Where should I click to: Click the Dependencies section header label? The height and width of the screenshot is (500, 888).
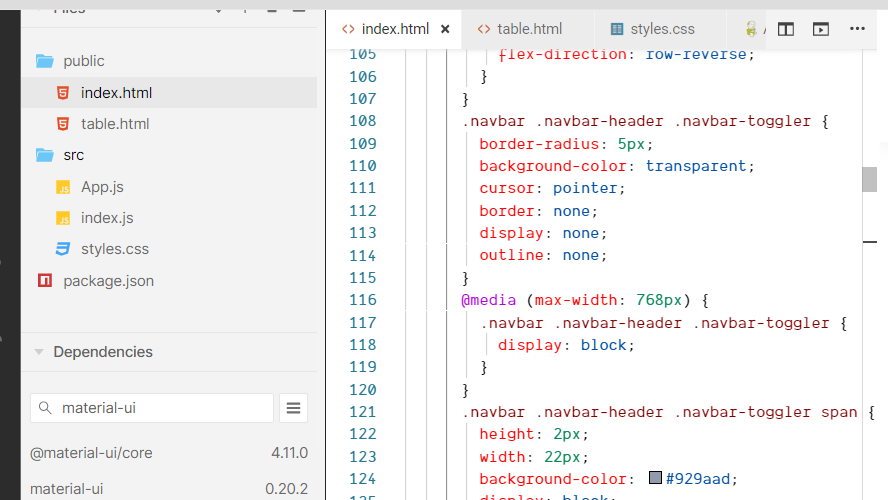pos(103,352)
